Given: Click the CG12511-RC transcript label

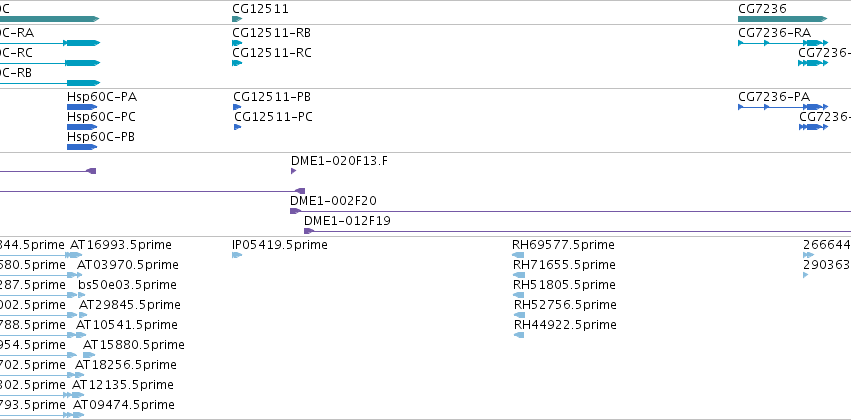Looking at the screenshot, I should (271, 53).
